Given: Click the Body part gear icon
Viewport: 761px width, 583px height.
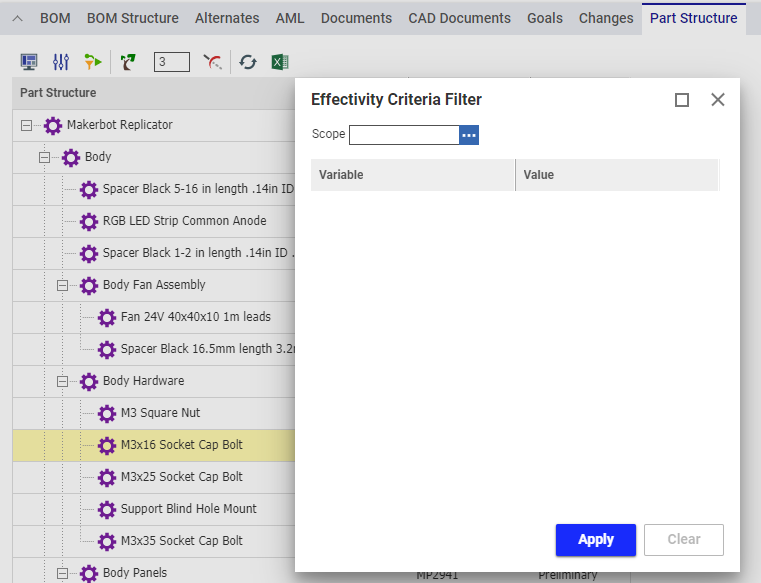Looking at the screenshot, I should (71, 158).
